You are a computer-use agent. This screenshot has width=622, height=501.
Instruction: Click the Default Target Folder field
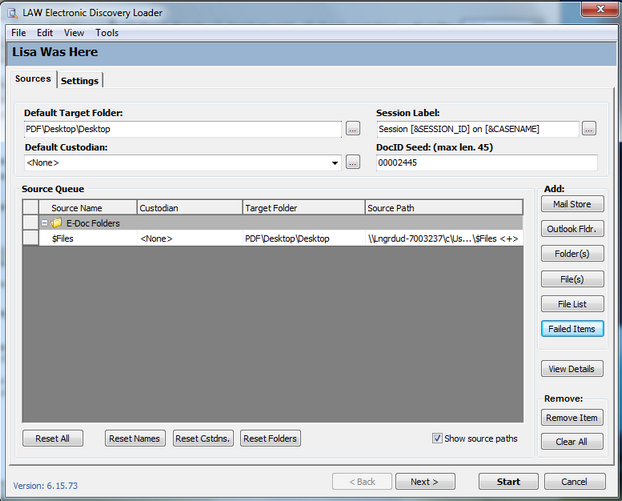pos(182,129)
